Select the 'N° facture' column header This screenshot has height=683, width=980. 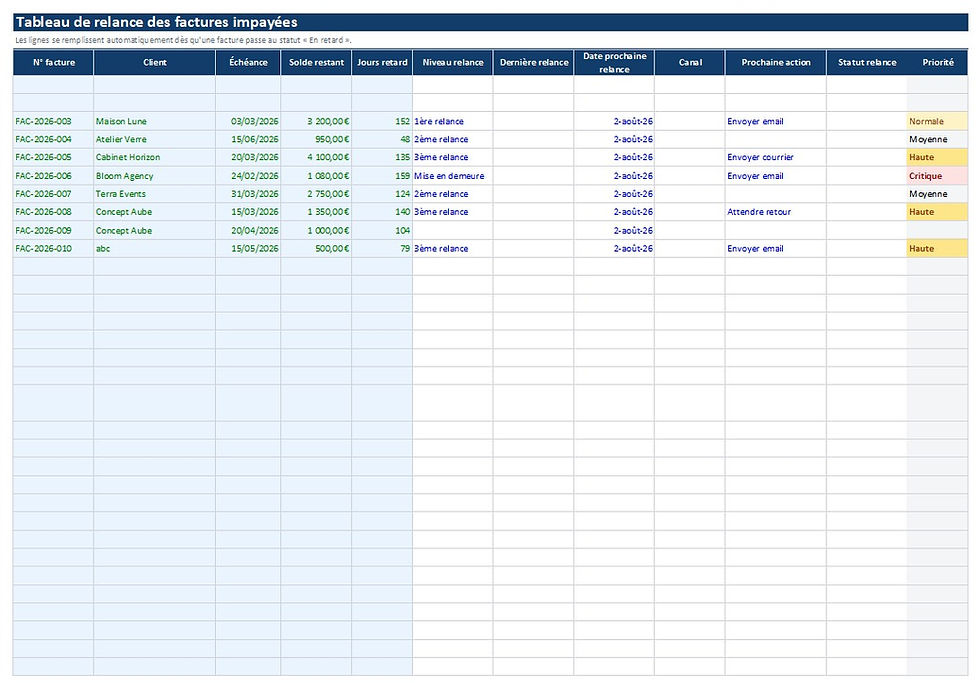click(x=53, y=62)
